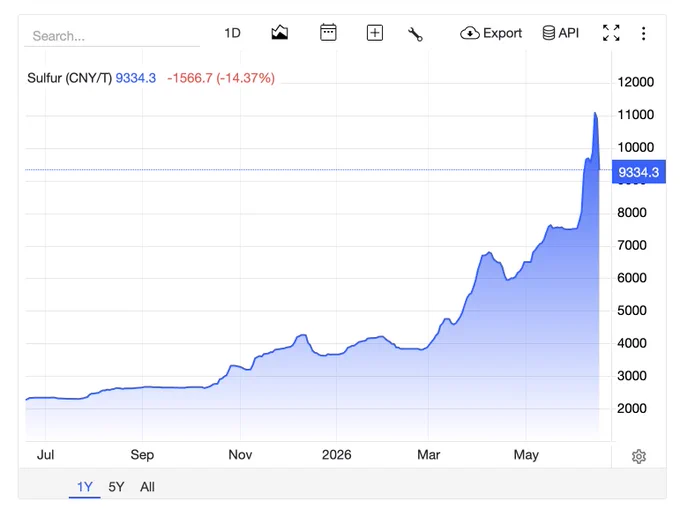Image resolution: width=680 pixels, height=517 pixels.
Task: Select the 1Y range tab
Action: [x=85, y=487]
